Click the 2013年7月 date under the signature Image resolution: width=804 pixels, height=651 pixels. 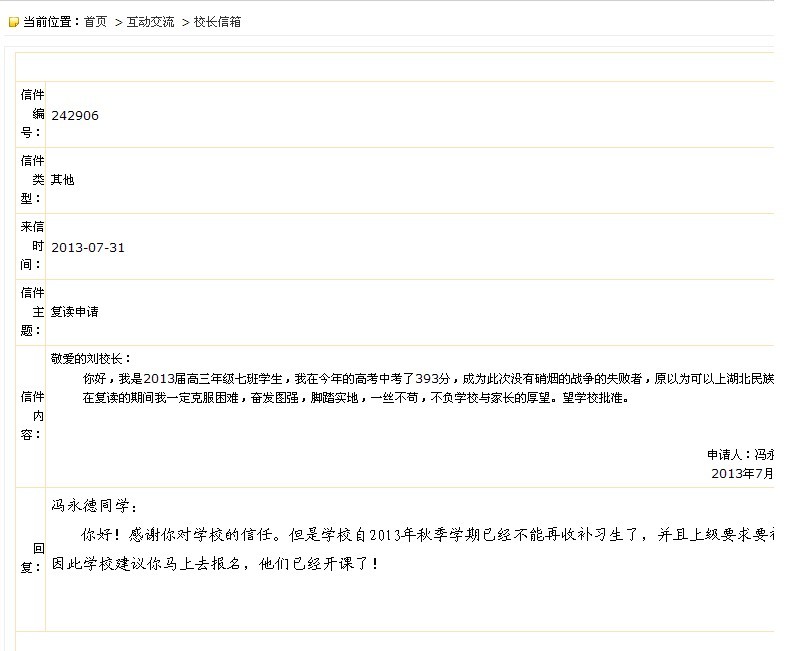pos(742,472)
